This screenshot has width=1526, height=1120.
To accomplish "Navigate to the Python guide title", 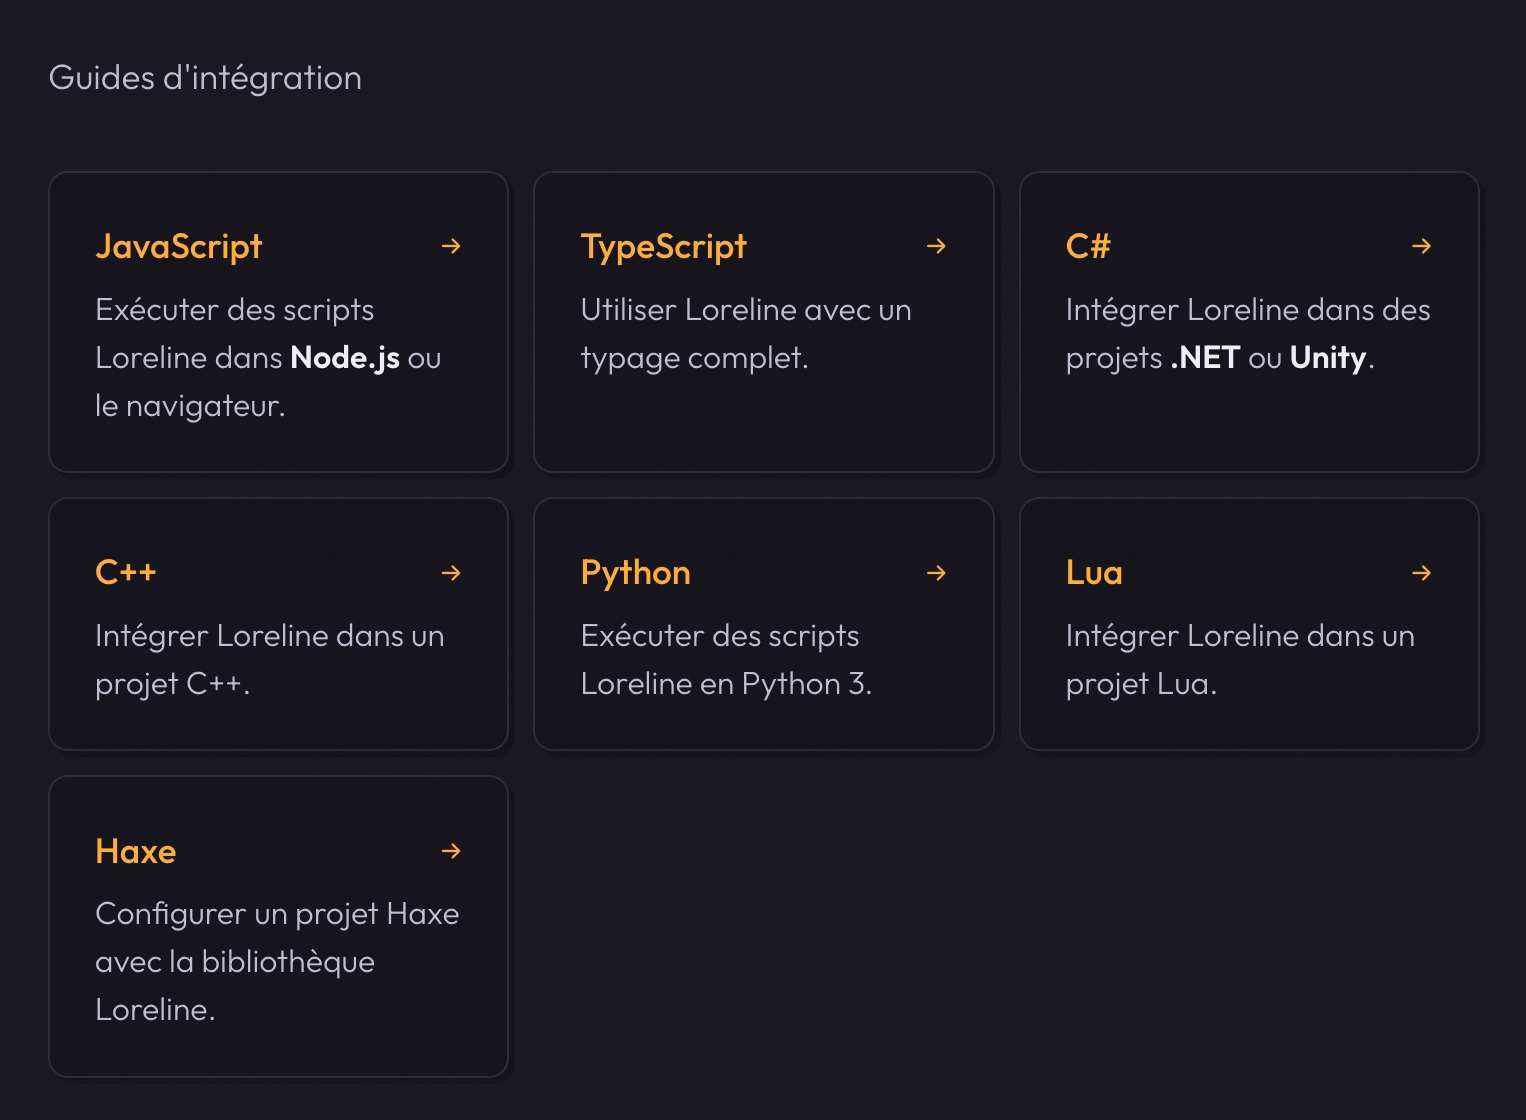I will 635,573.
